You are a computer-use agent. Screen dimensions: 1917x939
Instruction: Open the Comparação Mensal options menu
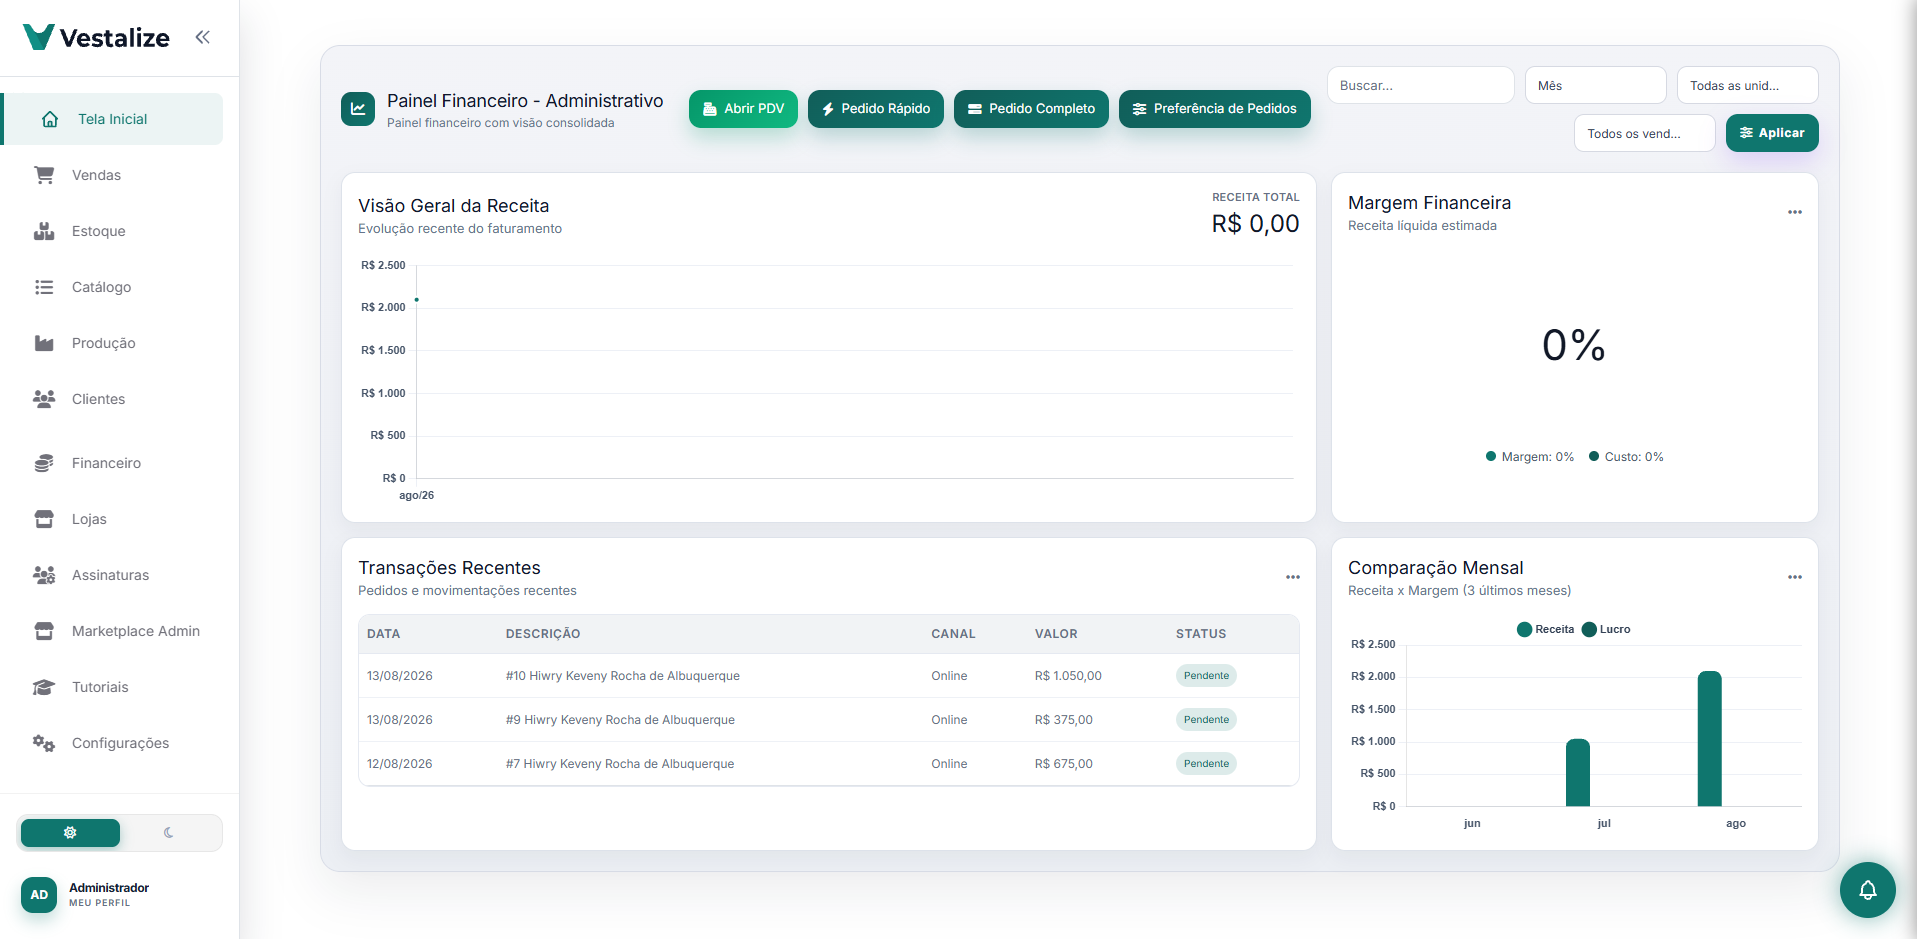pos(1795,577)
